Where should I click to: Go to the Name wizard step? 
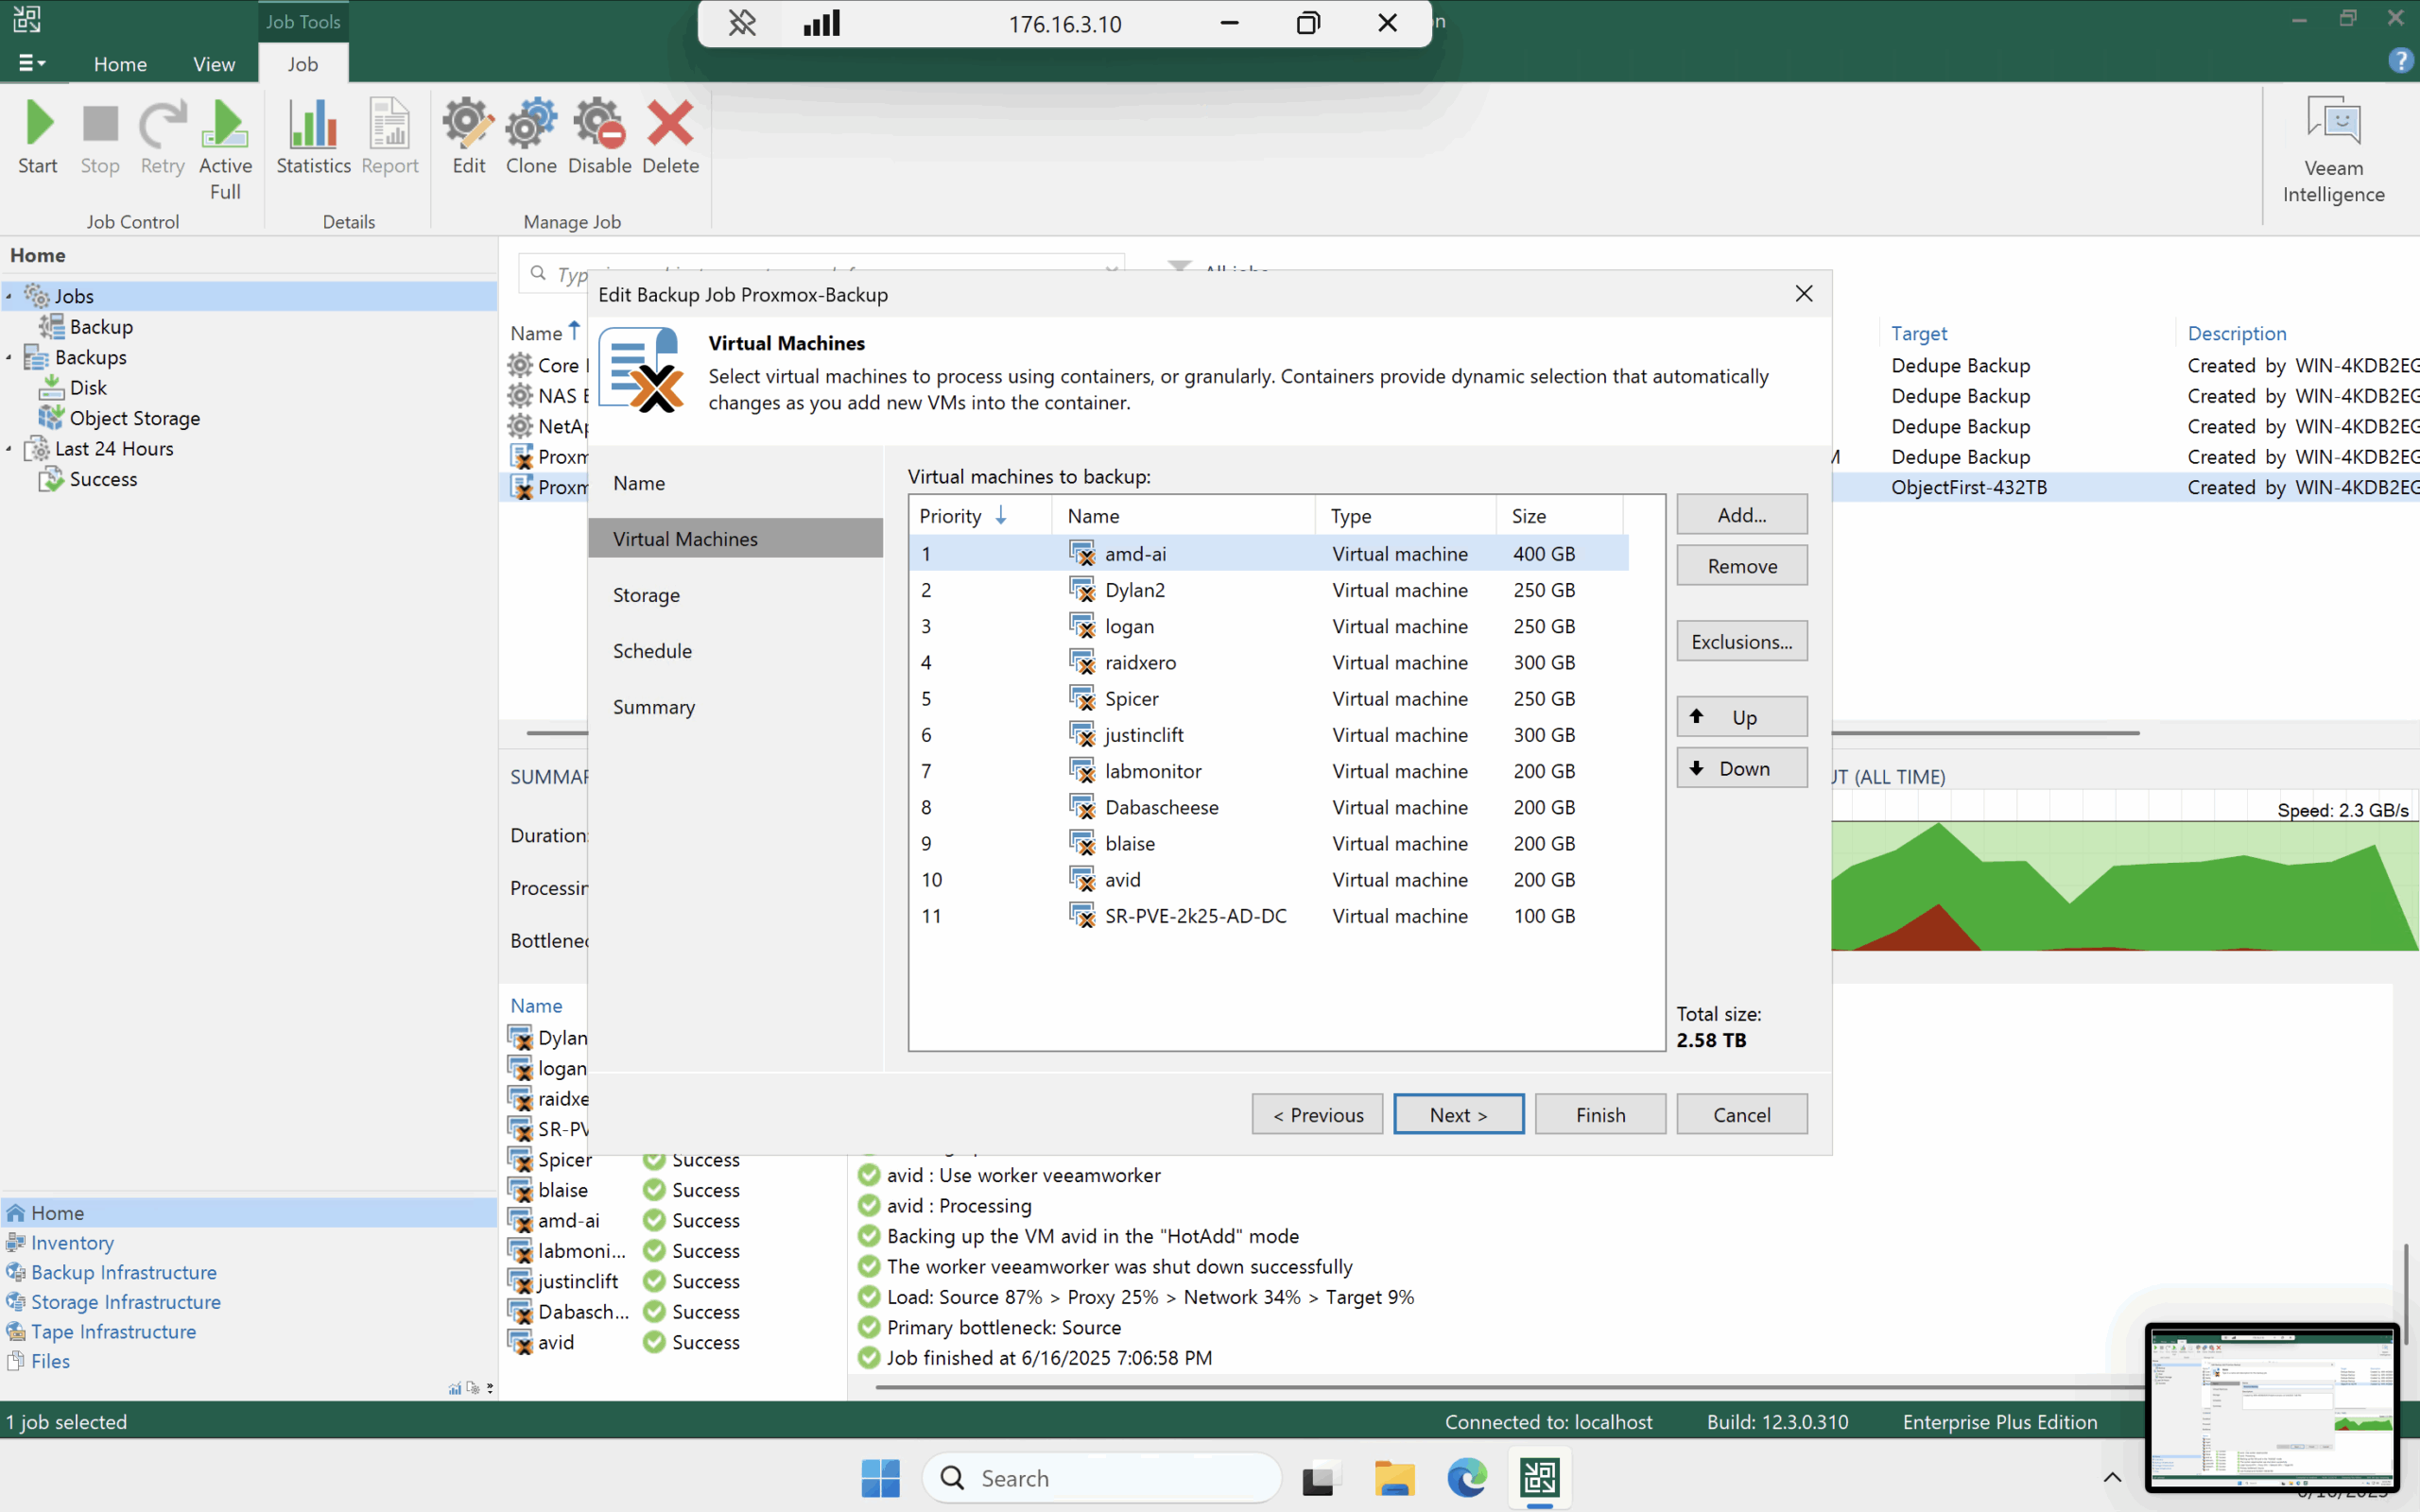point(736,483)
